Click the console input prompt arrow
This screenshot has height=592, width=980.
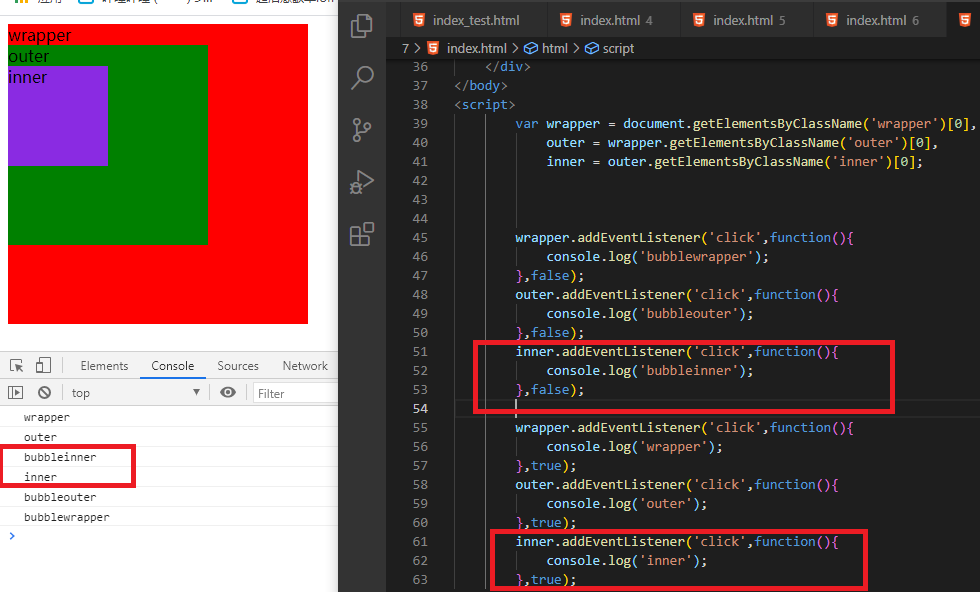[x=12, y=536]
